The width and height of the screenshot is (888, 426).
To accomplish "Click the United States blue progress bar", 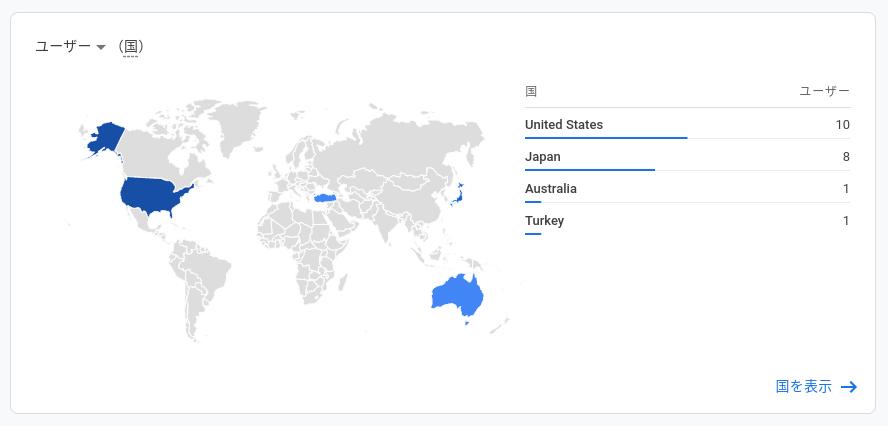I will (606, 138).
